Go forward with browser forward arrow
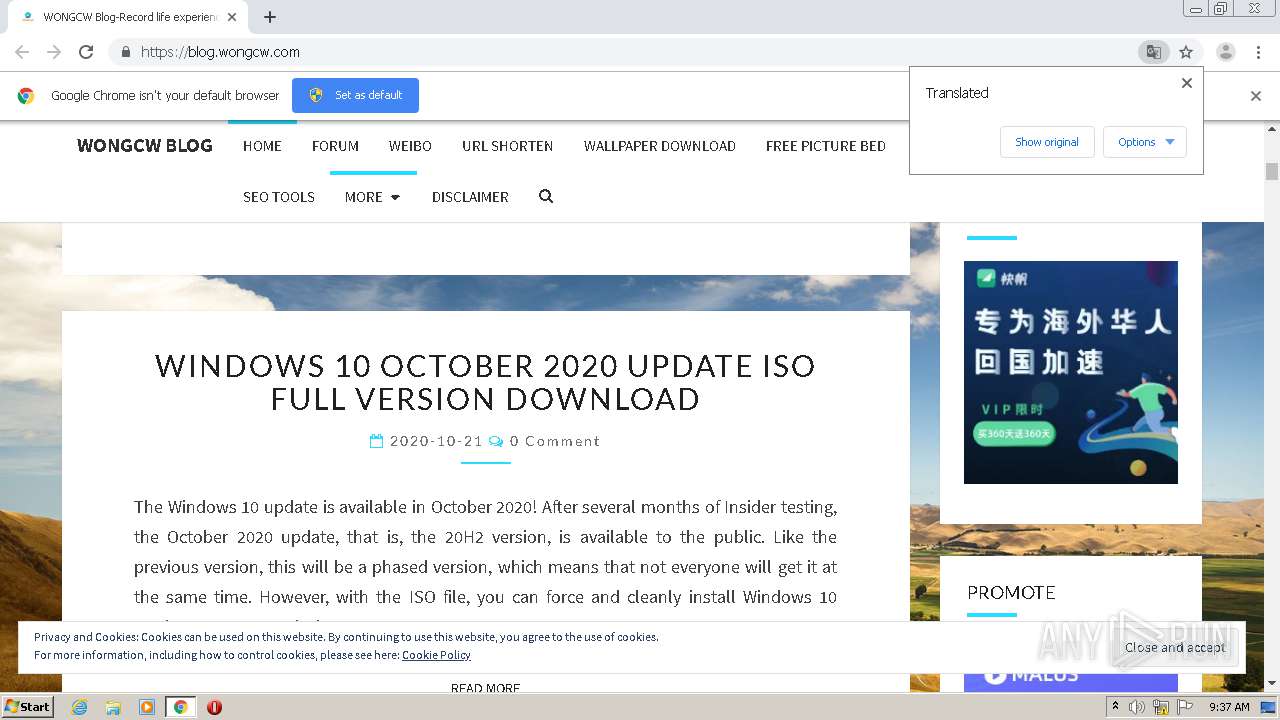Screen dimensions: 1280x720 54,52
